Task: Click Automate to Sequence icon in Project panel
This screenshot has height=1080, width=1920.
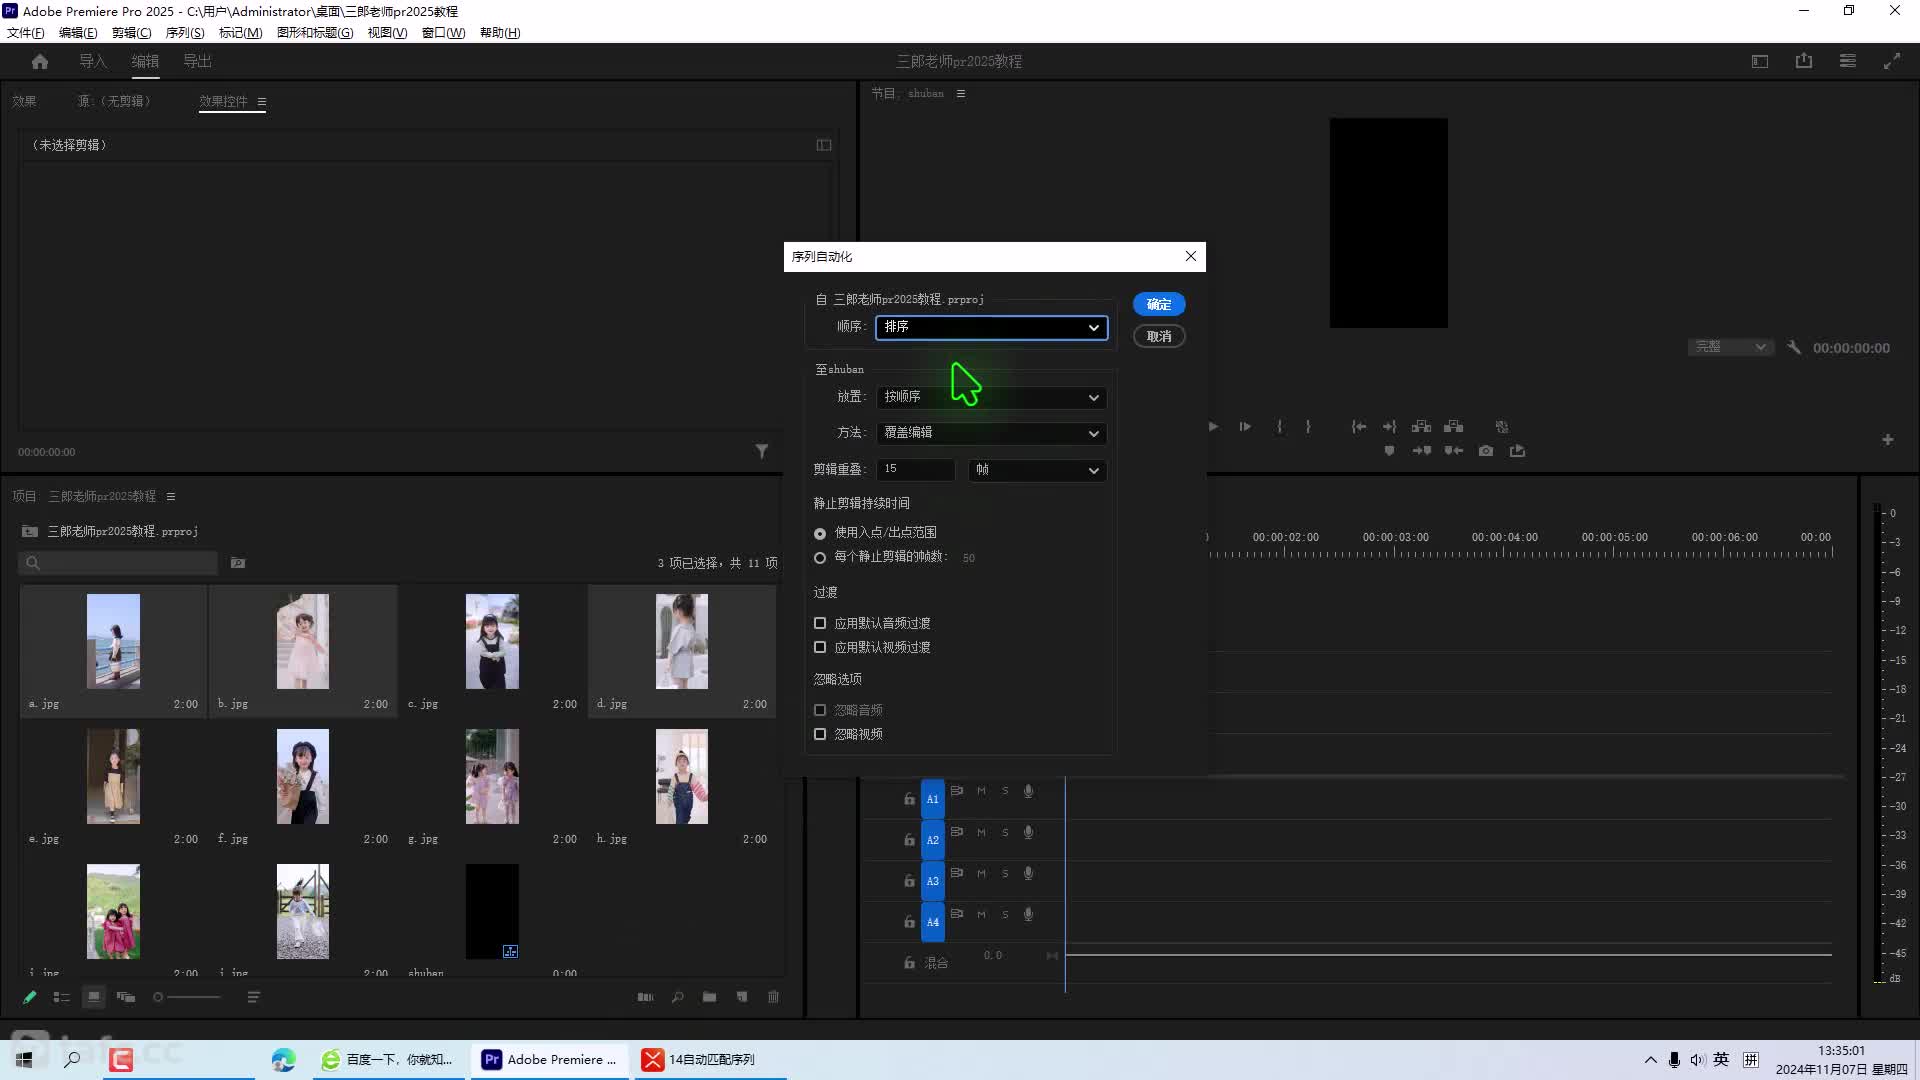Action: (x=645, y=997)
